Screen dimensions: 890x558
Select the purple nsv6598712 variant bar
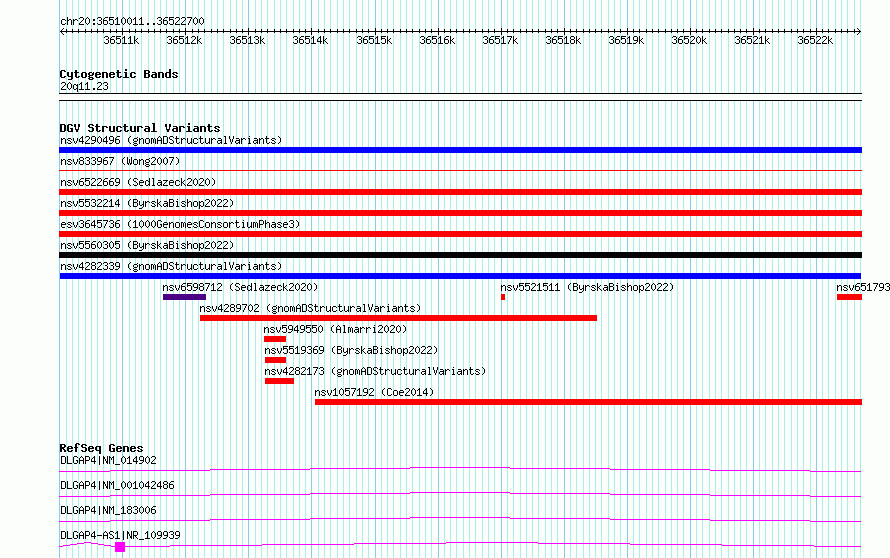[184, 297]
